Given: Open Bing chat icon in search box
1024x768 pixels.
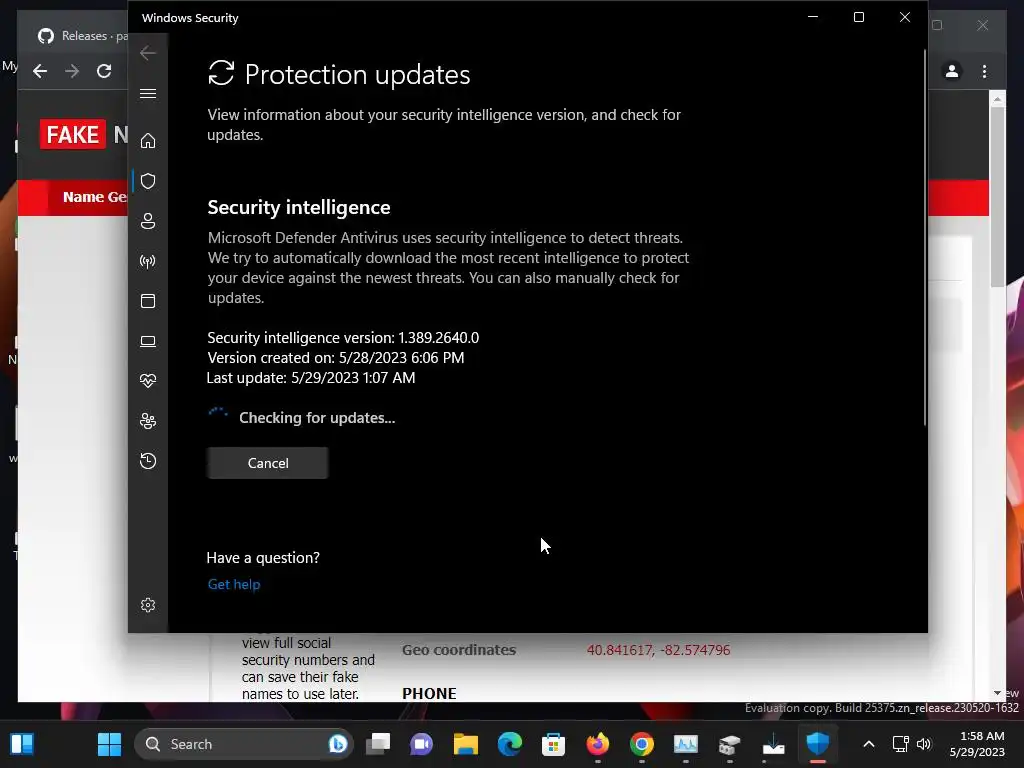Looking at the screenshot, I should 338,744.
